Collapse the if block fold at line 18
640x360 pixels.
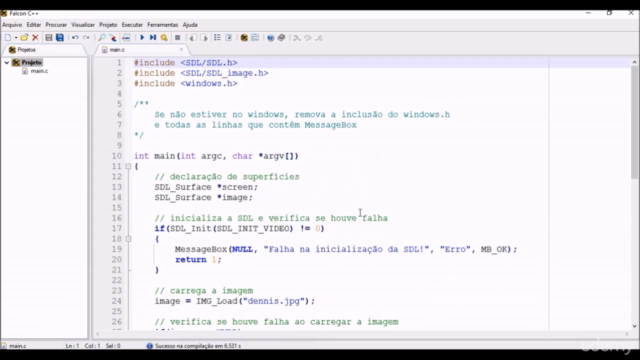click(x=128, y=239)
